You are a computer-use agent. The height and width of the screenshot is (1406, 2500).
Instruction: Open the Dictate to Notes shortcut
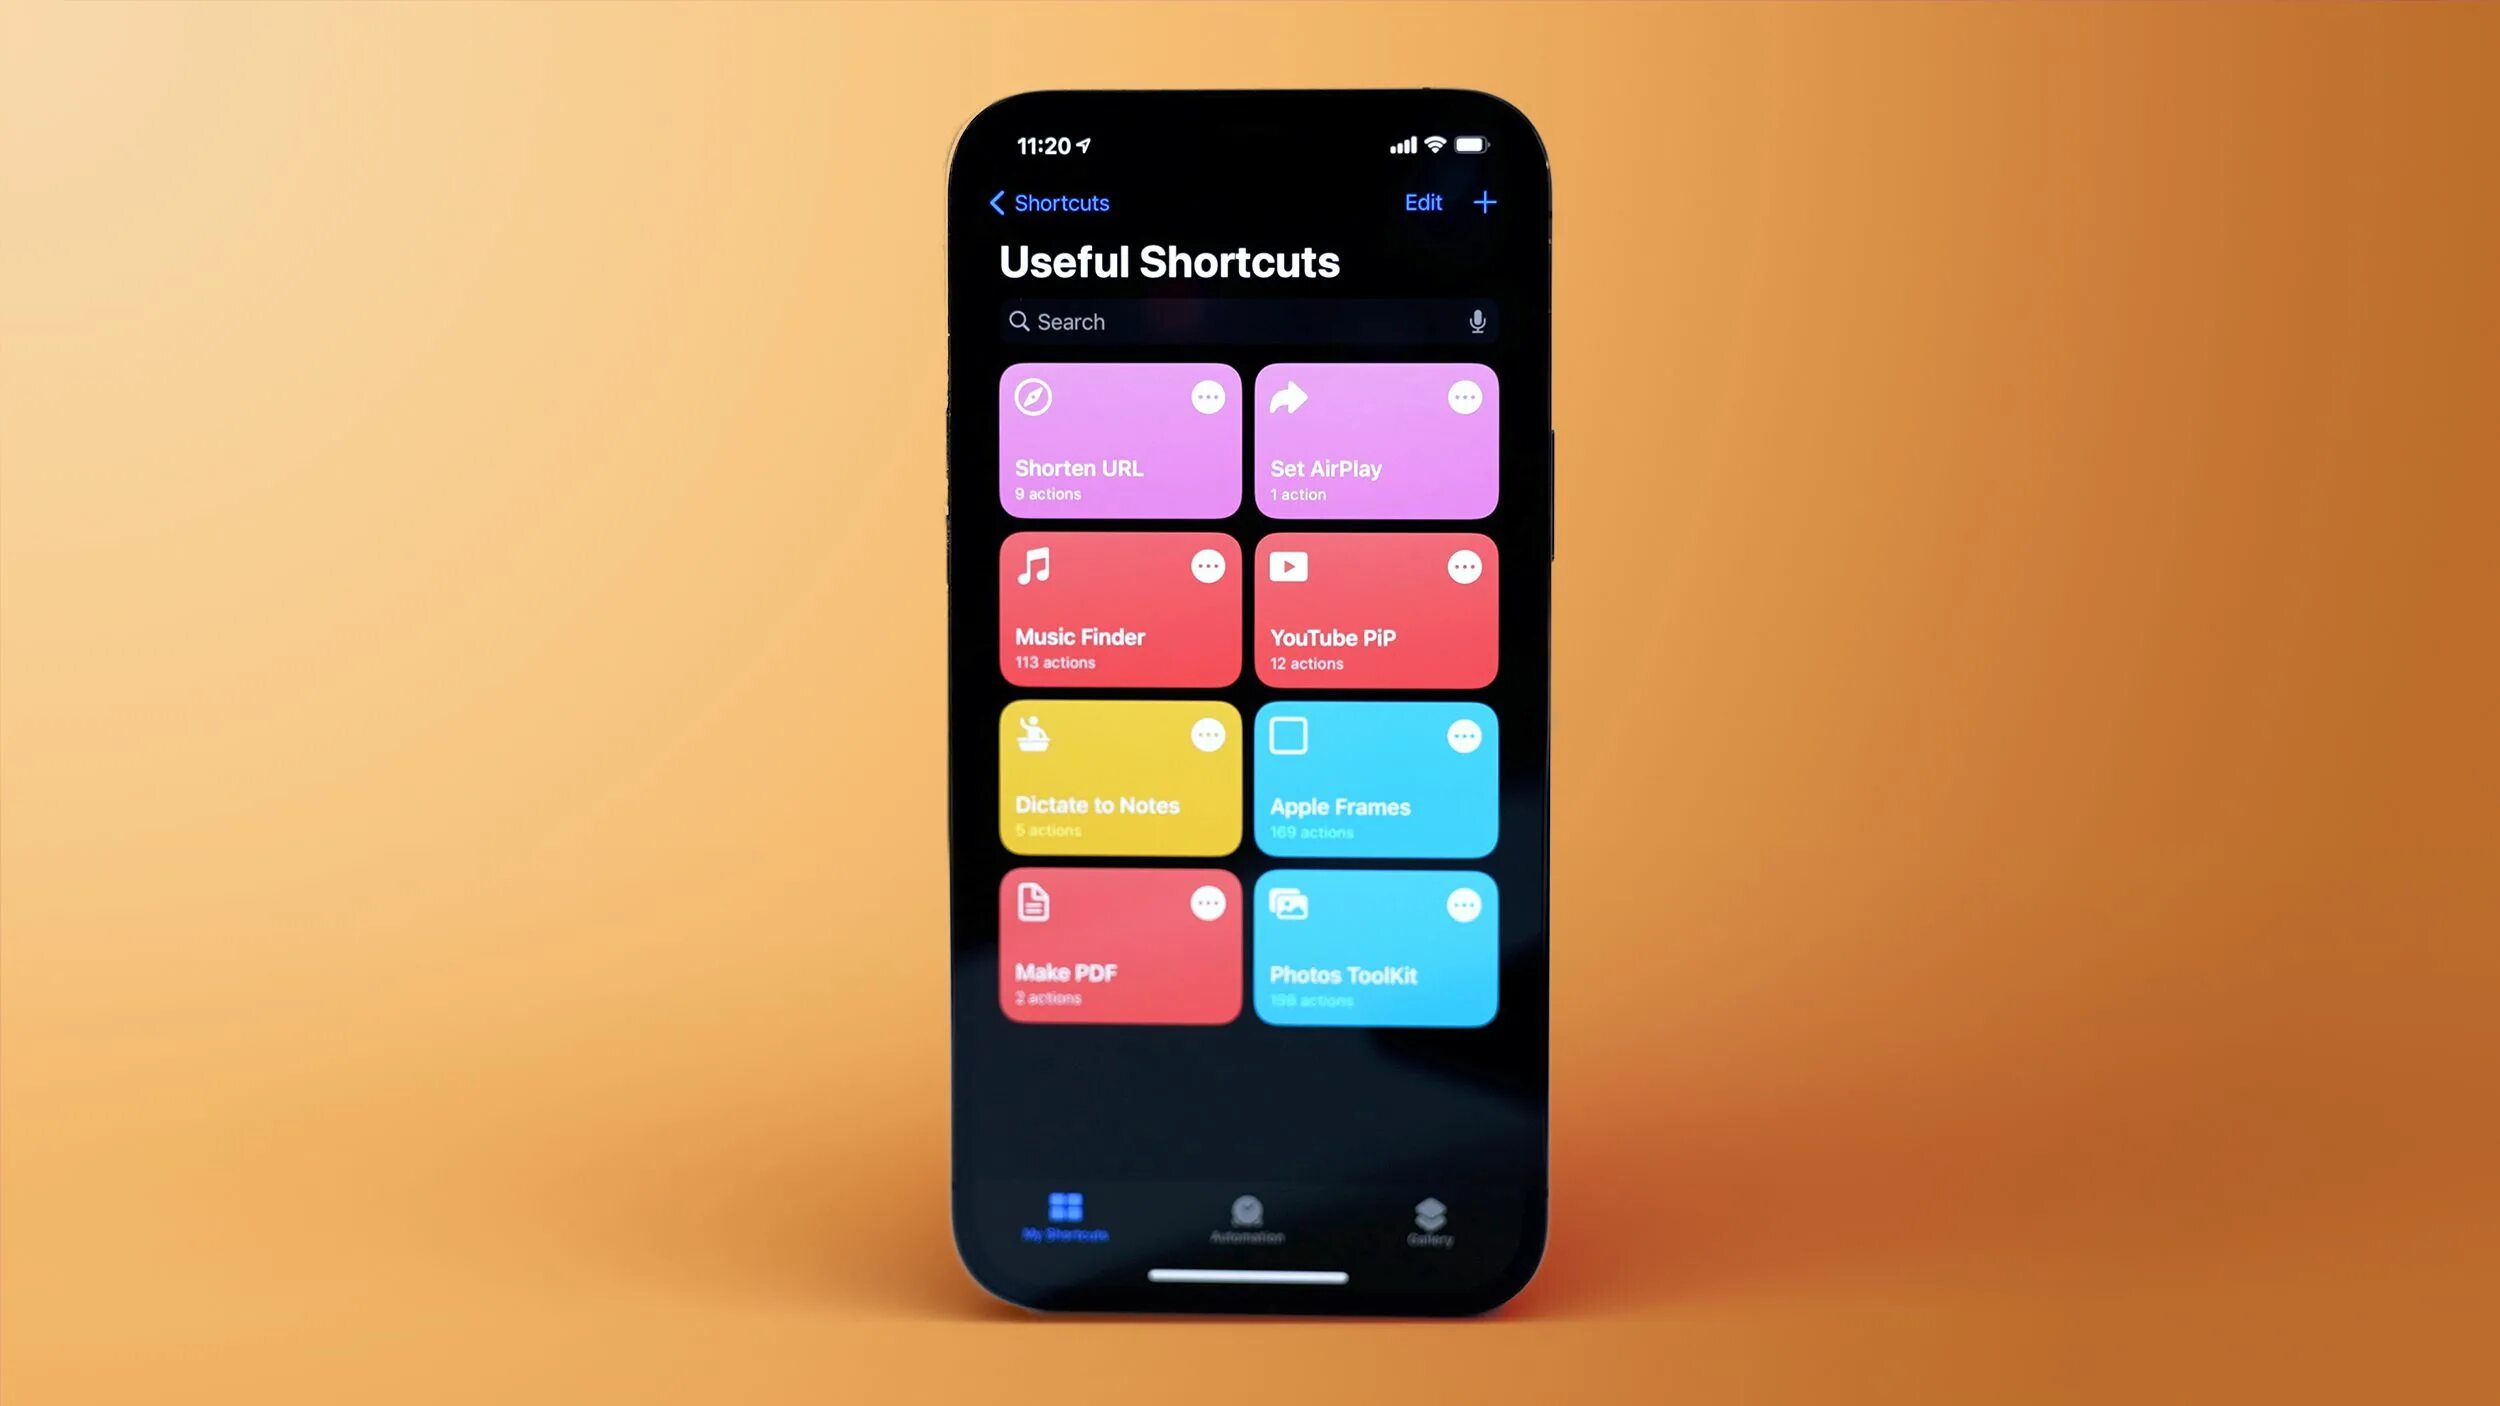pyautogui.click(x=1116, y=778)
